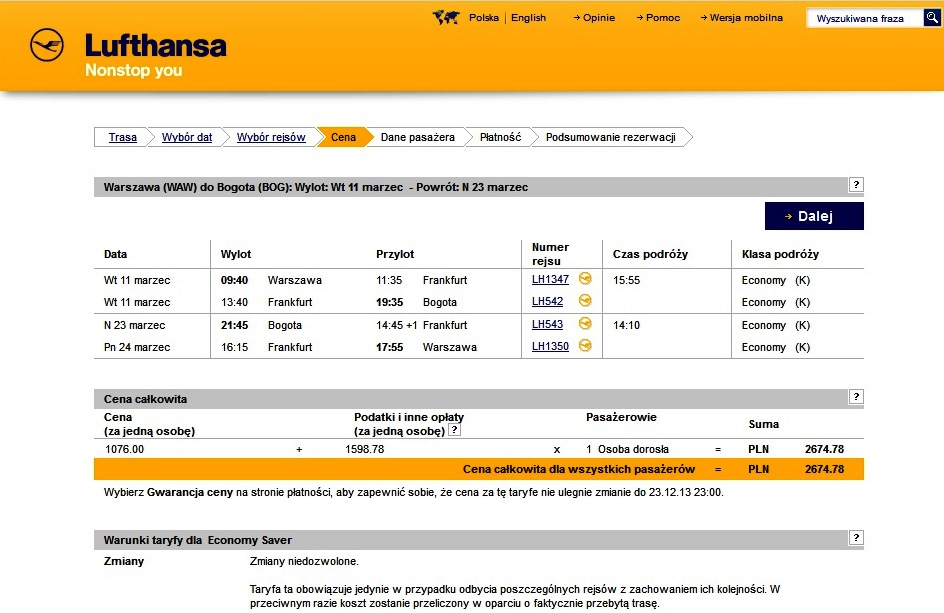Click arrival time 19:35 in Bogota
This screenshot has height=613, width=944.
(x=390, y=302)
